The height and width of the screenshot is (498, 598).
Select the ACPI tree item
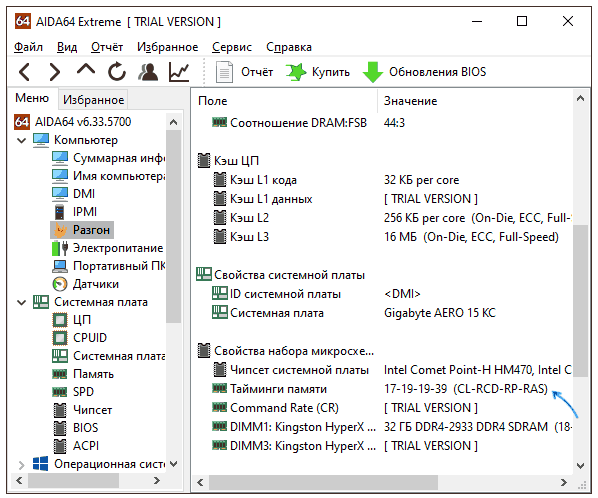click(76, 446)
